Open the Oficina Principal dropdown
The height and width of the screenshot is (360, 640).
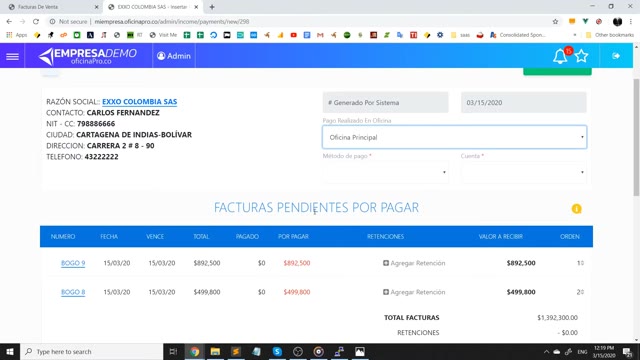(454, 137)
